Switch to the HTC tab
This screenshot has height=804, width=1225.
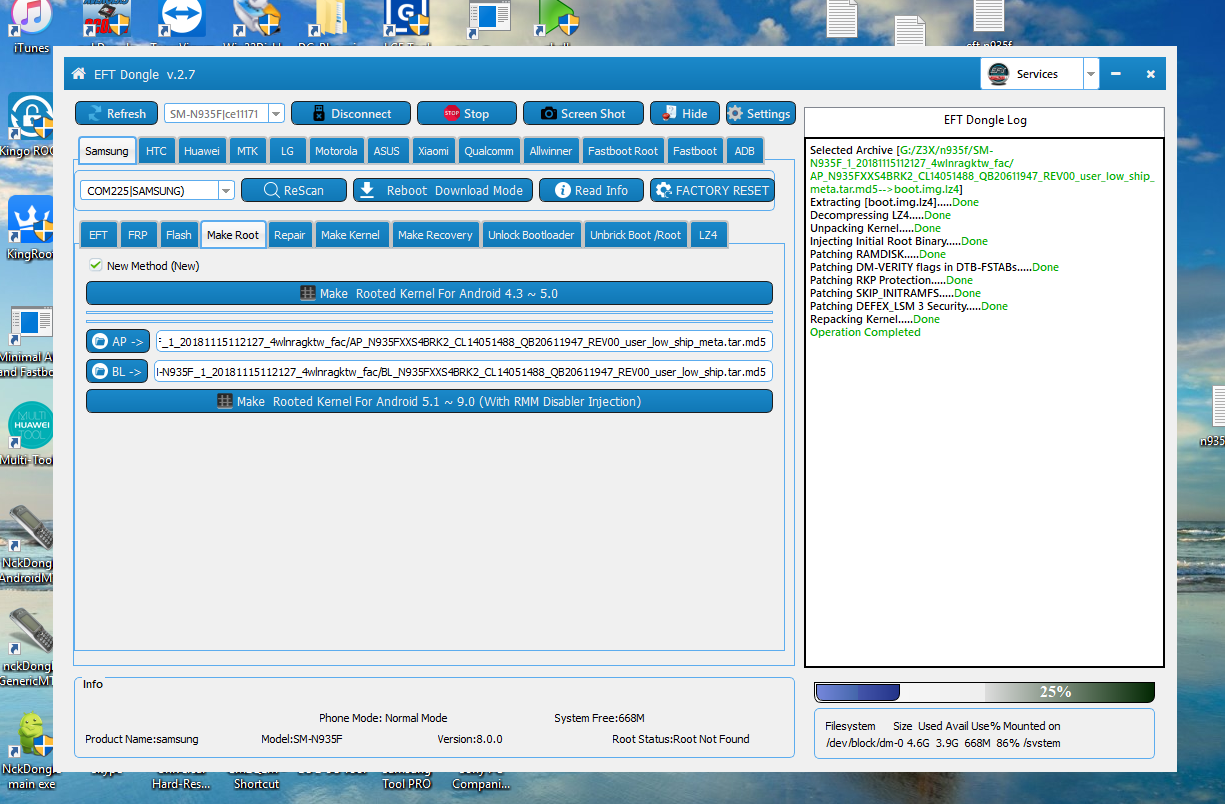click(x=156, y=151)
